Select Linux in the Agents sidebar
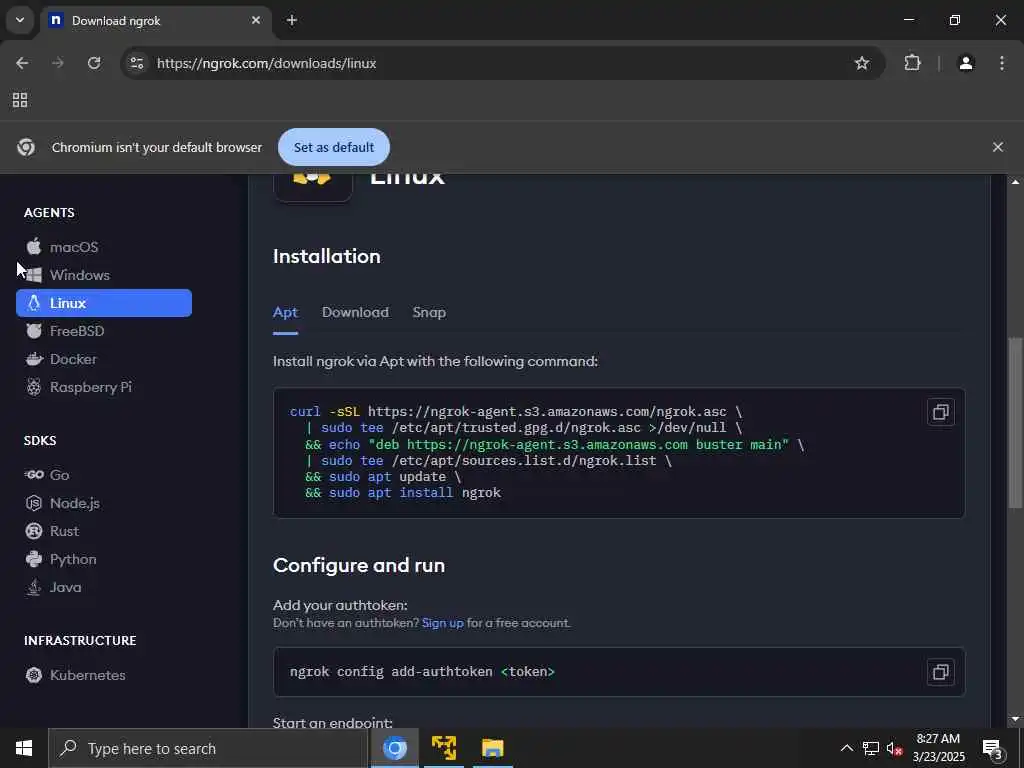This screenshot has height=768, width=1024. point(104,303)
